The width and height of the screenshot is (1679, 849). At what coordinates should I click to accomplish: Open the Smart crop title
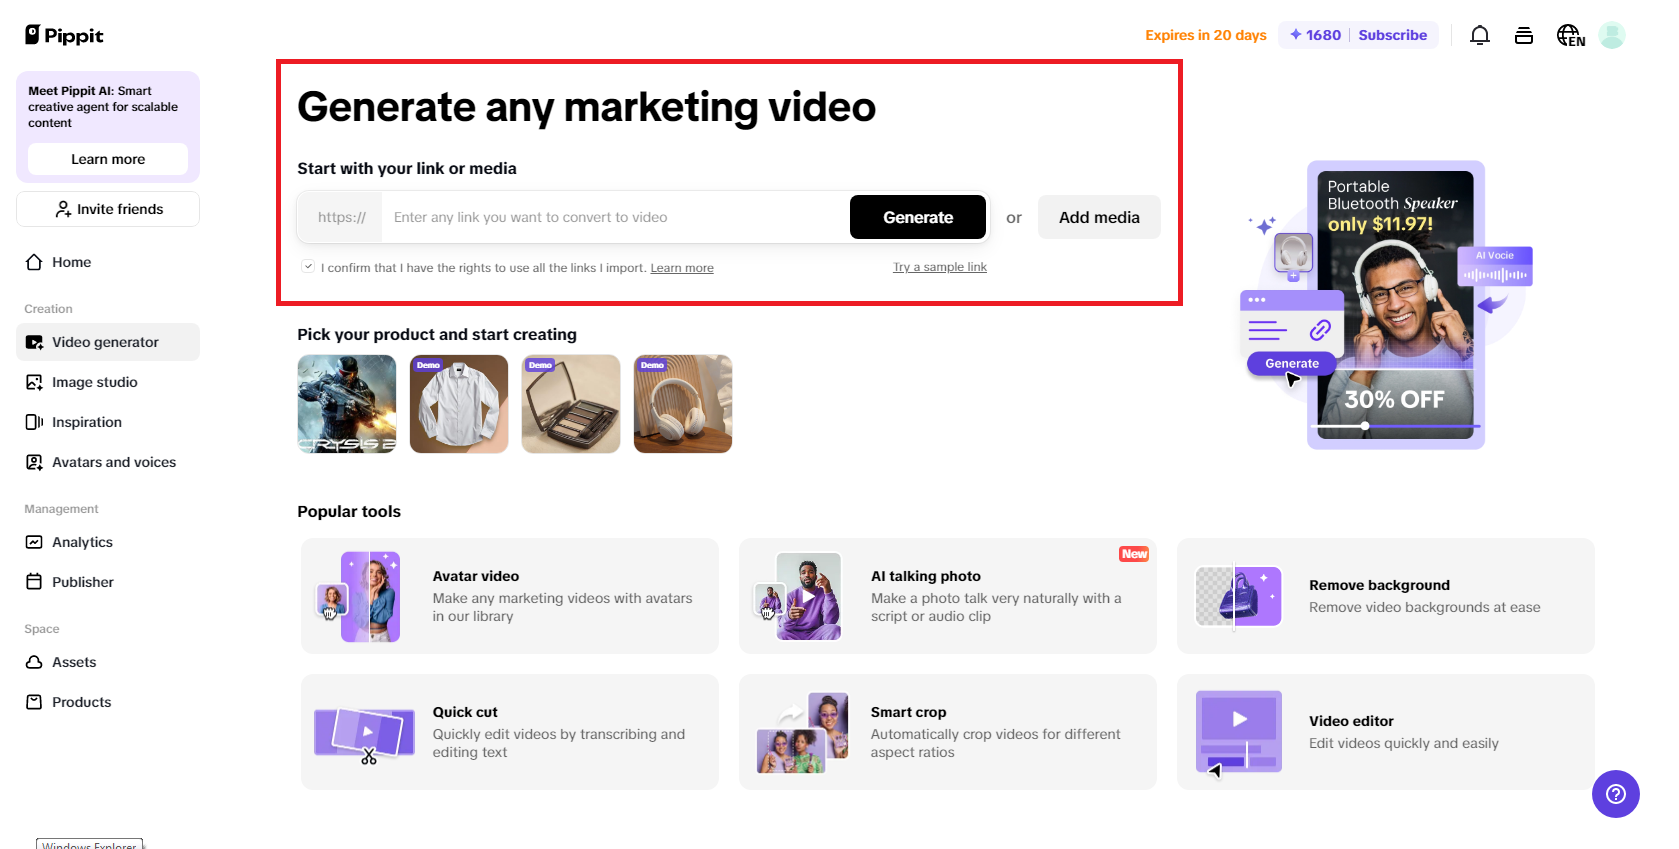click(908, 712)
